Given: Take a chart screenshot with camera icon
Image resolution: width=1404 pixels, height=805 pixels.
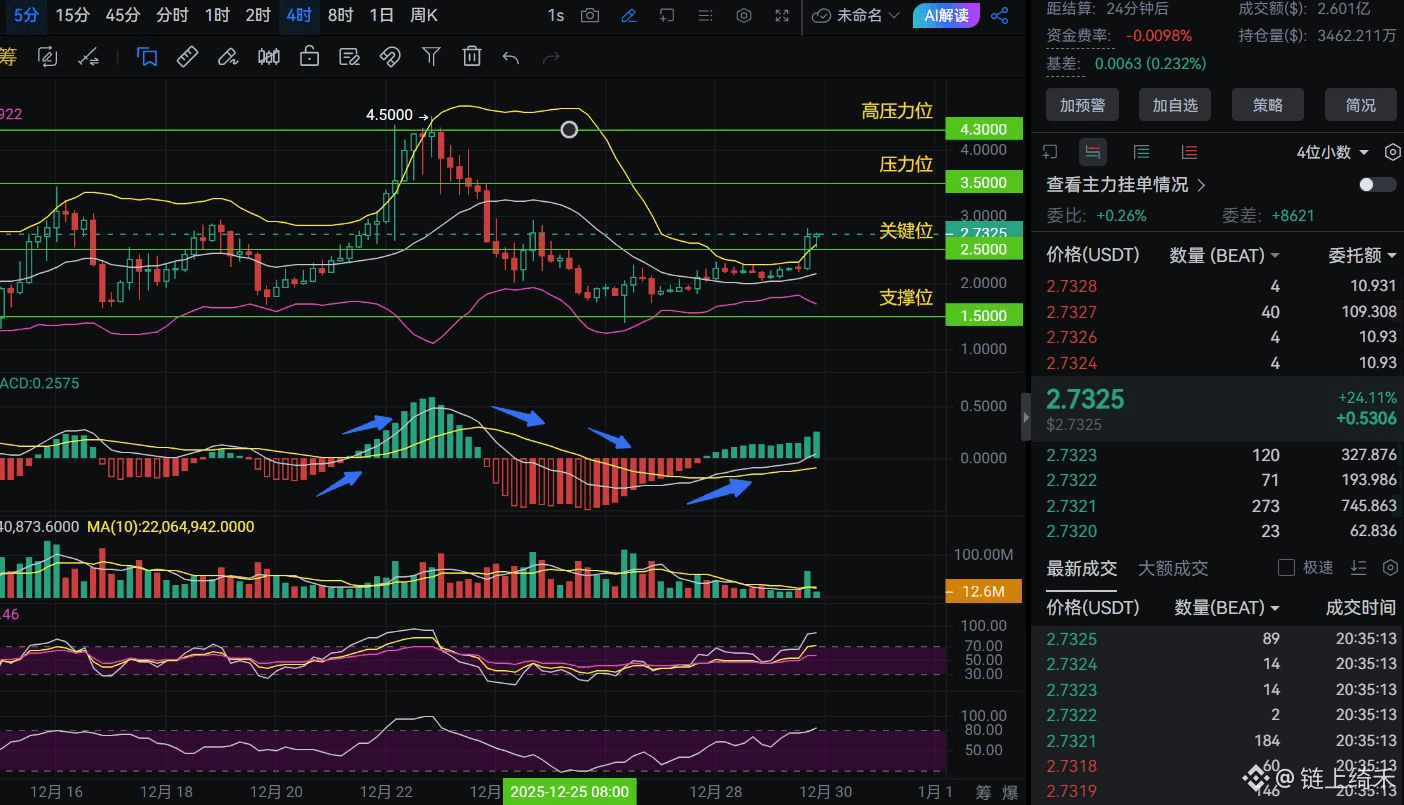Looking at the screenshot, I should [590, 16].
